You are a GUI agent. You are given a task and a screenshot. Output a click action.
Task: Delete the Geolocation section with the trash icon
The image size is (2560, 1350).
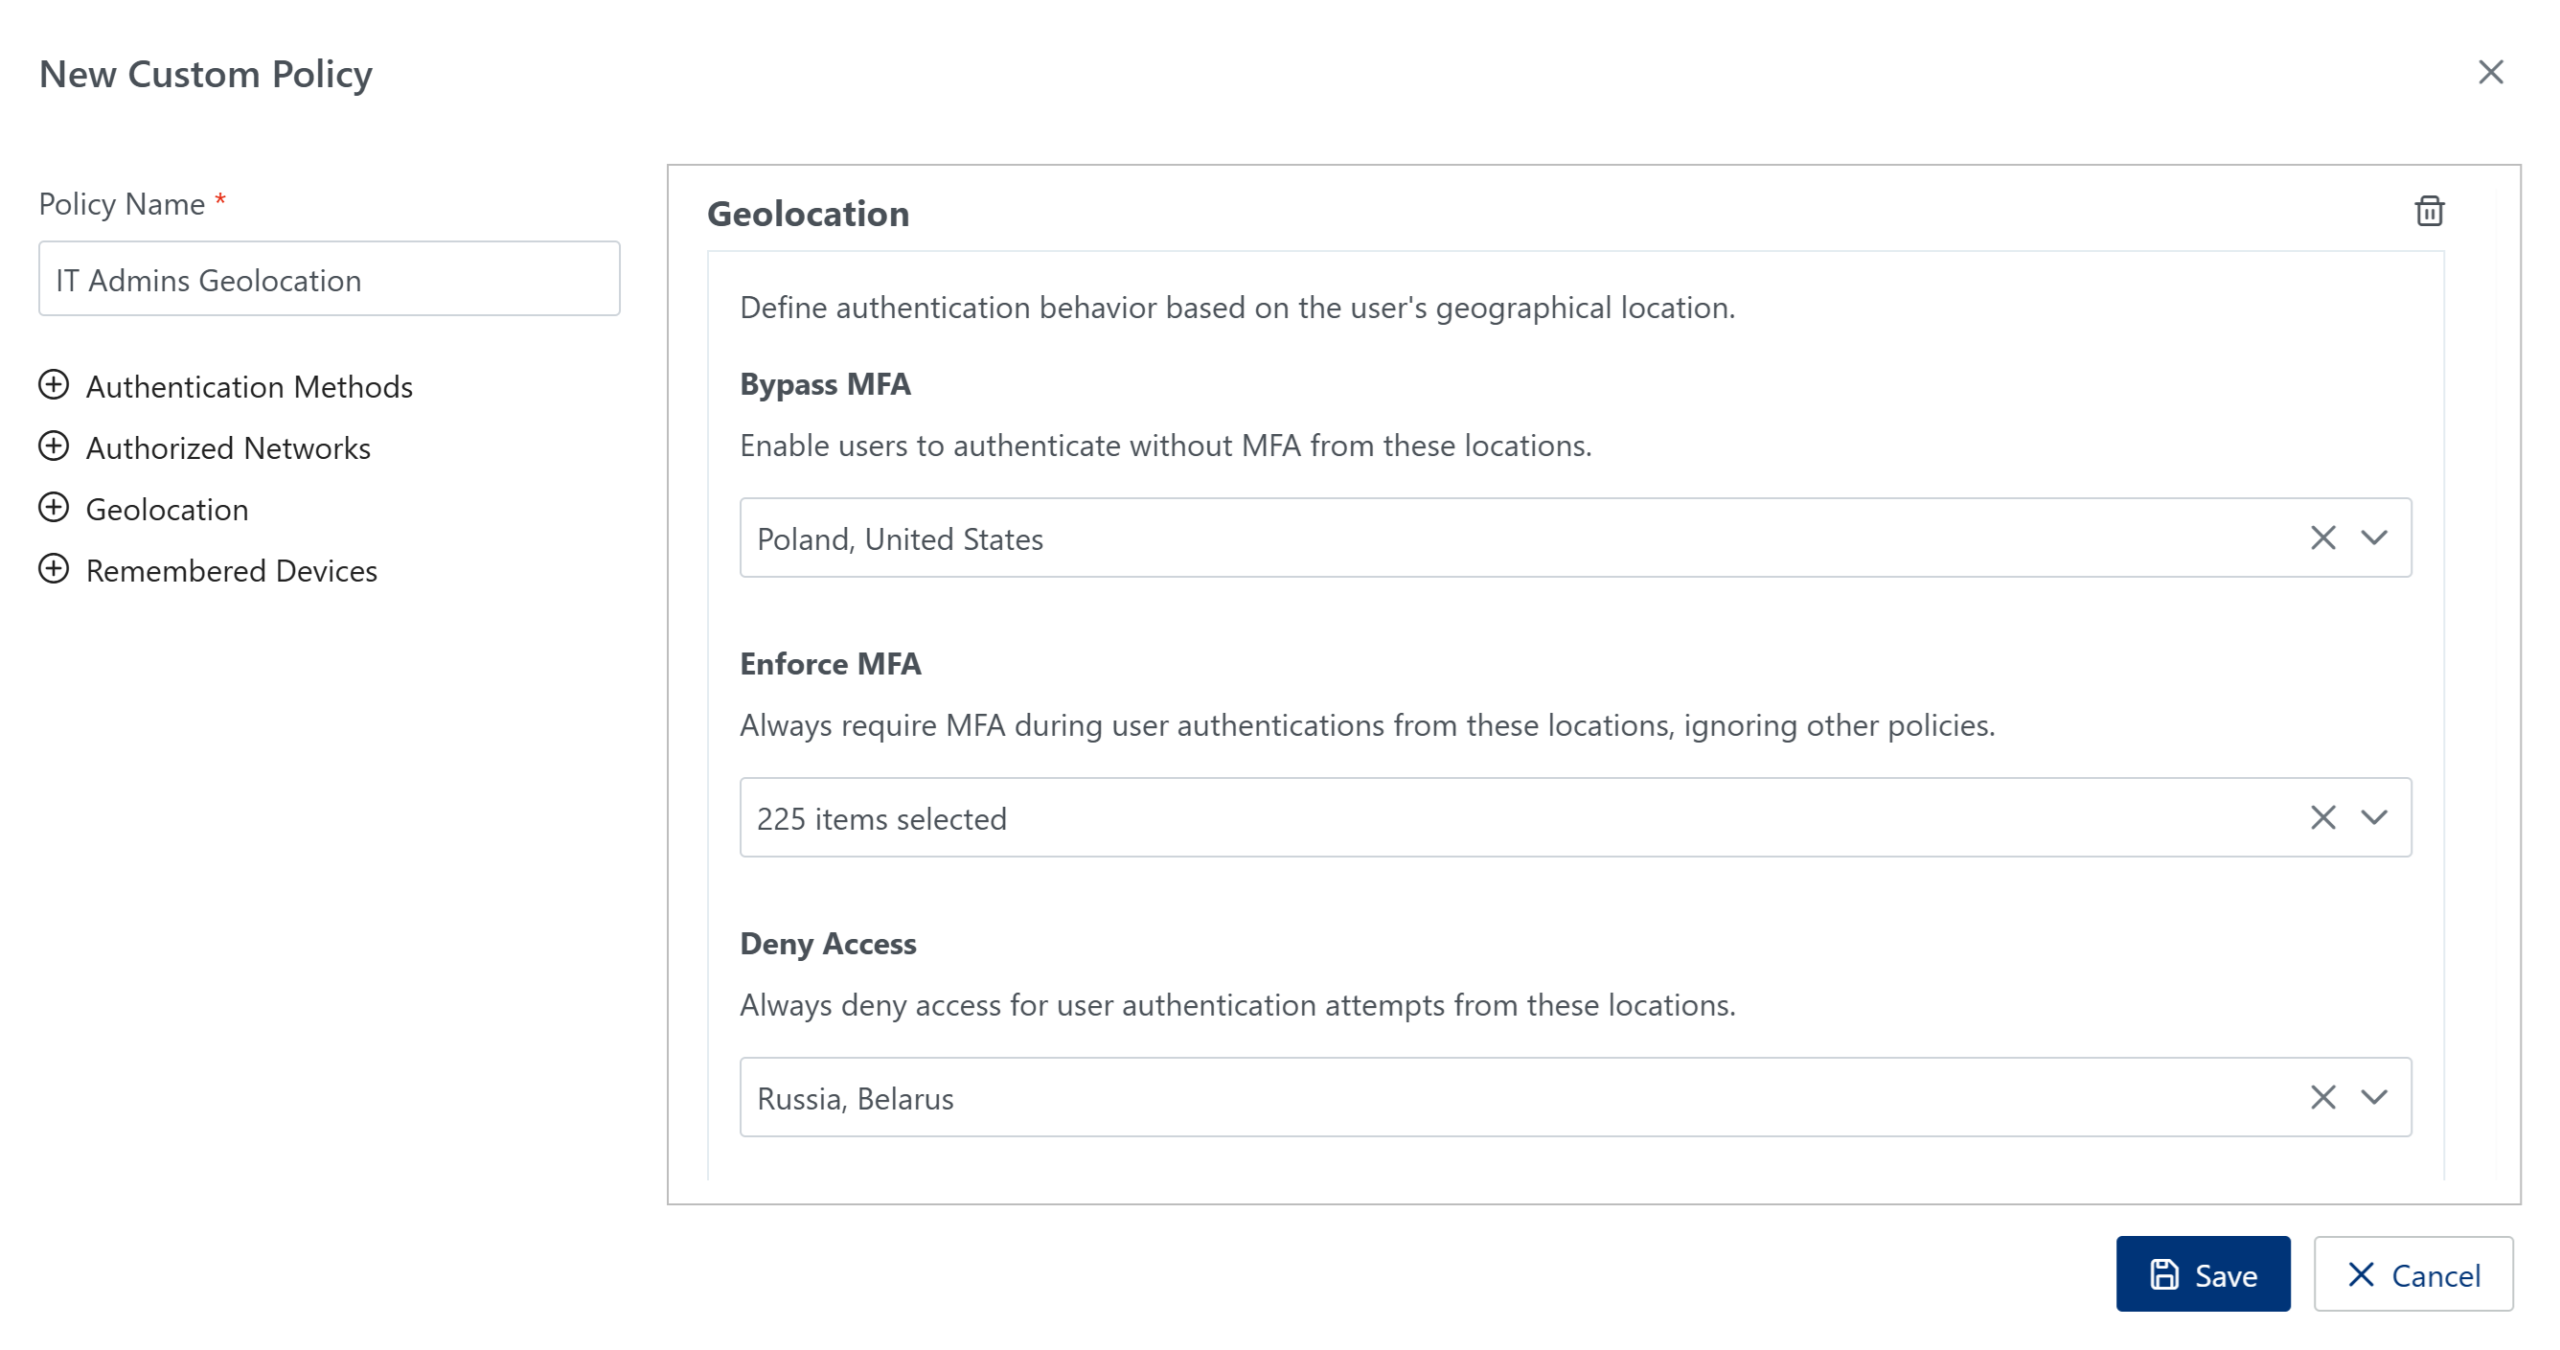[x=2428, y=211]
